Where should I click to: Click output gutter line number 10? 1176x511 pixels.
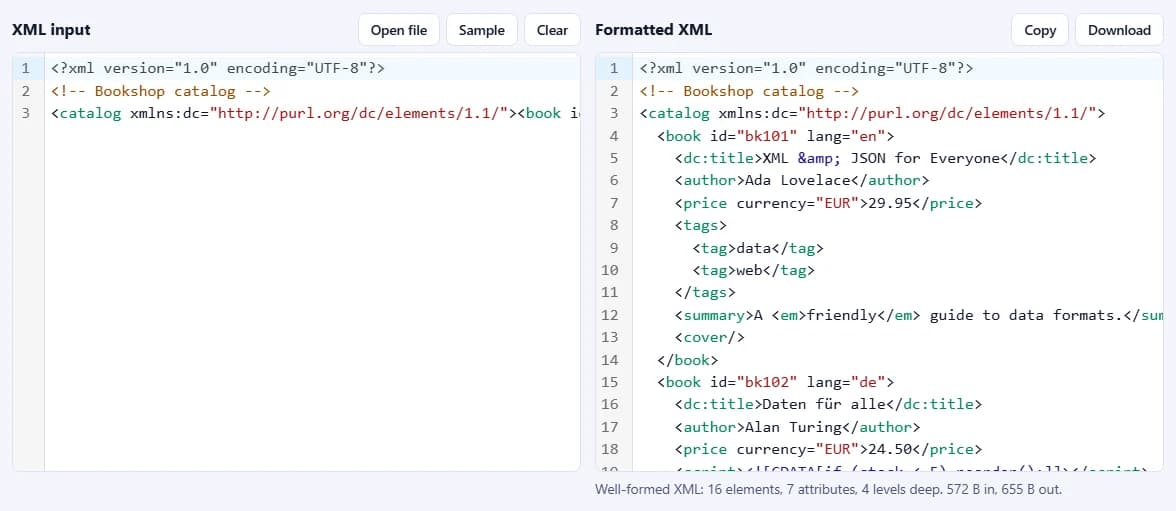tap(610, 270)
